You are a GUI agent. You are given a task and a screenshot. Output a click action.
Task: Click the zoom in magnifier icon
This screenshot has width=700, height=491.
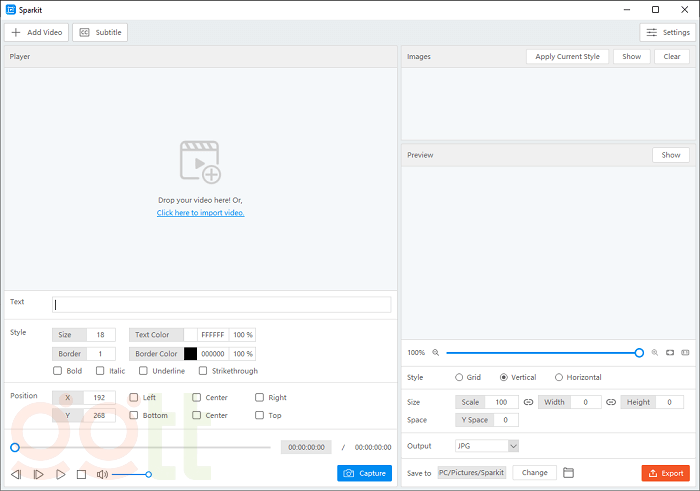[x=655, y=353]
